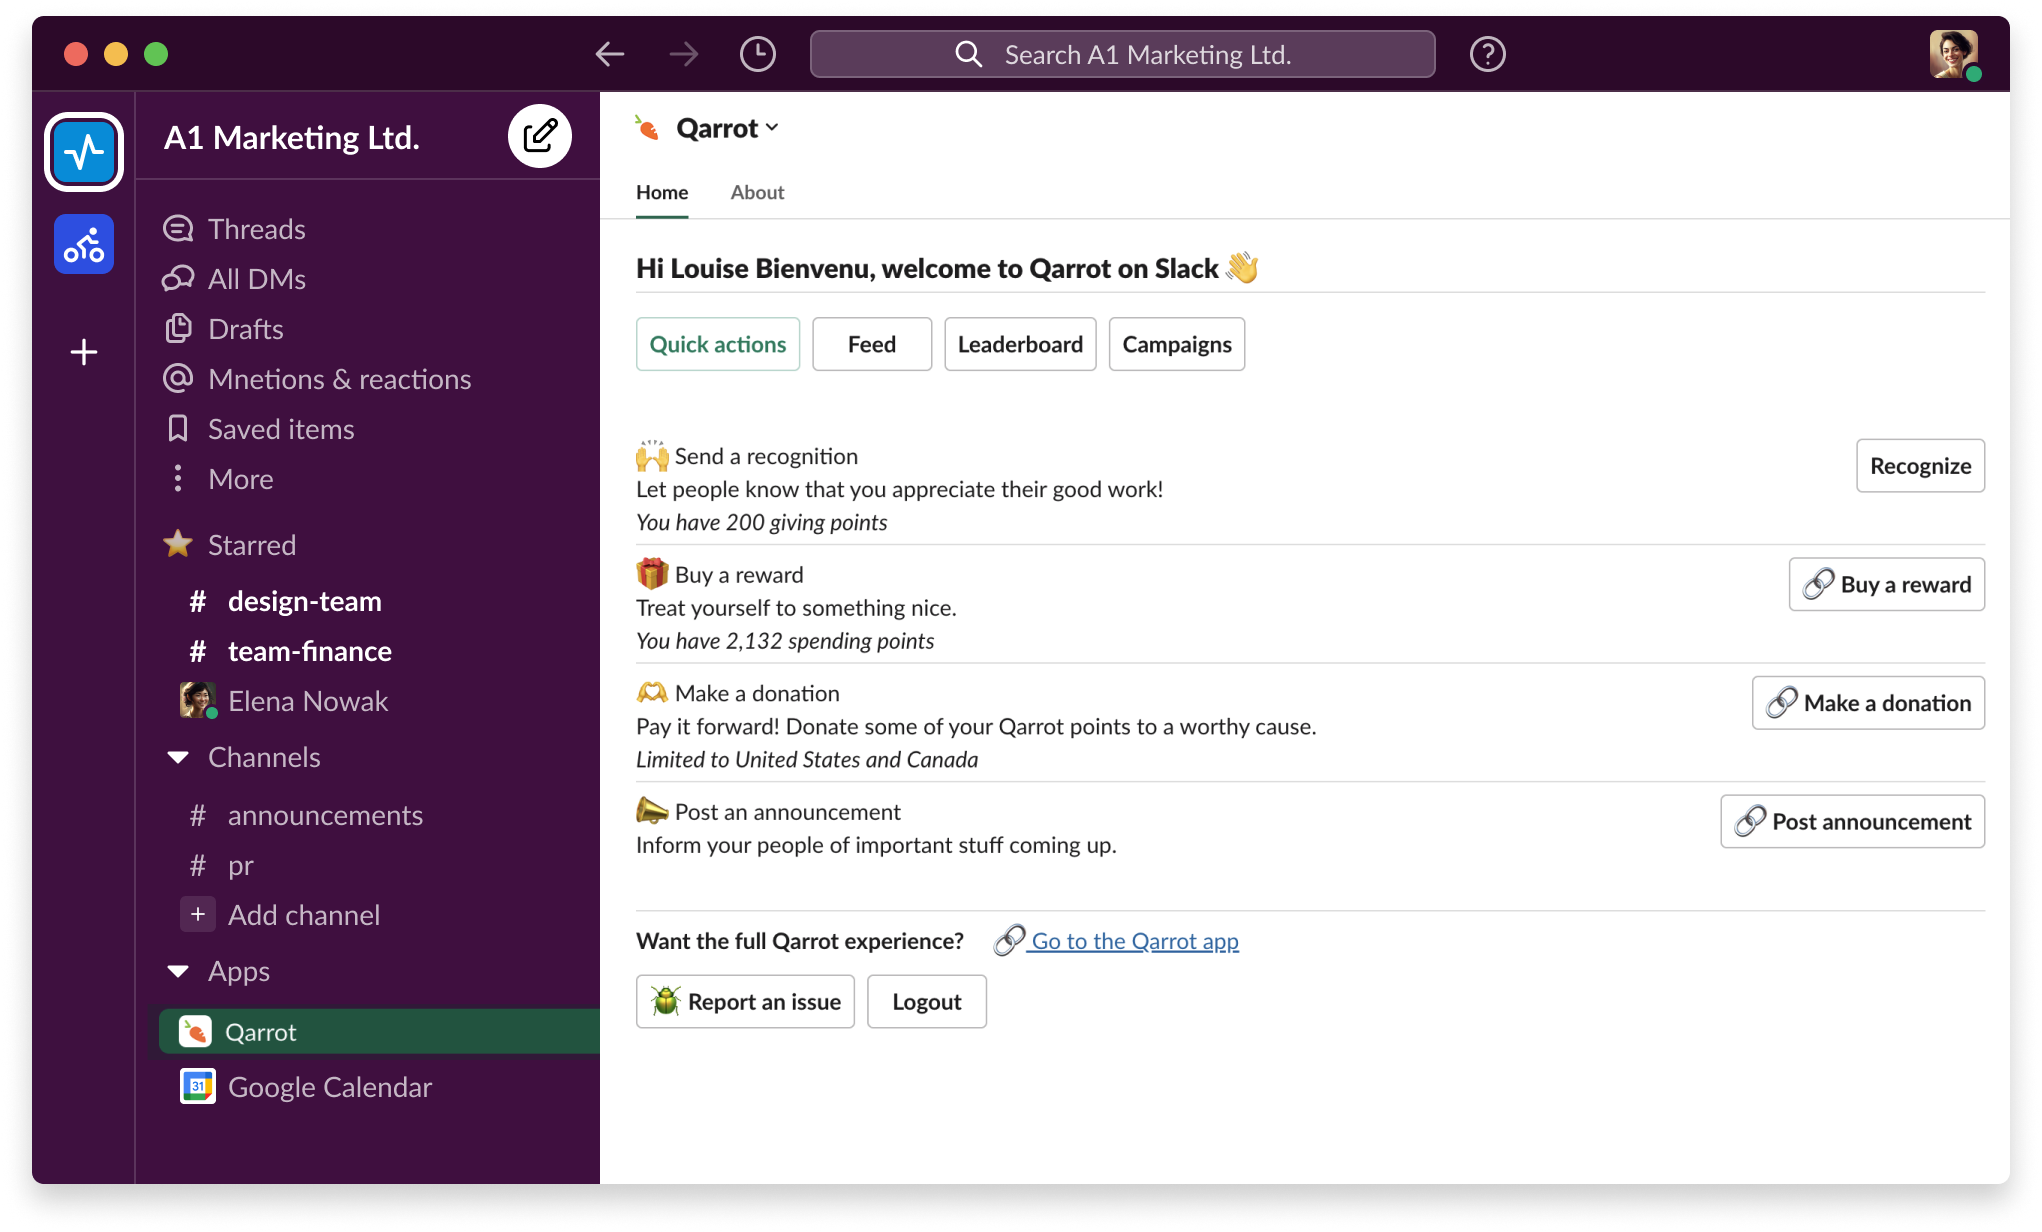The height and width of the screenshot is (1232, 2042).
Task: Click your profile avatar at top right
Action: (x=1952, y=54)
